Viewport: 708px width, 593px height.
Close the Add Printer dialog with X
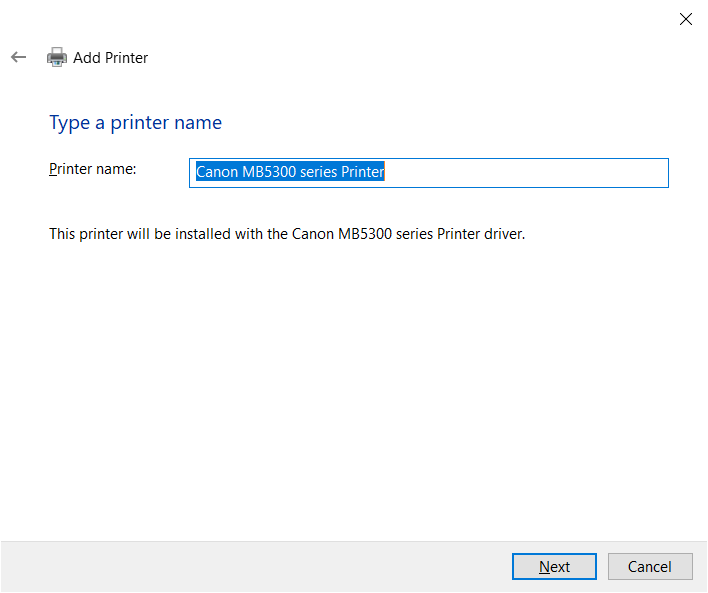[x=685, y=19]
